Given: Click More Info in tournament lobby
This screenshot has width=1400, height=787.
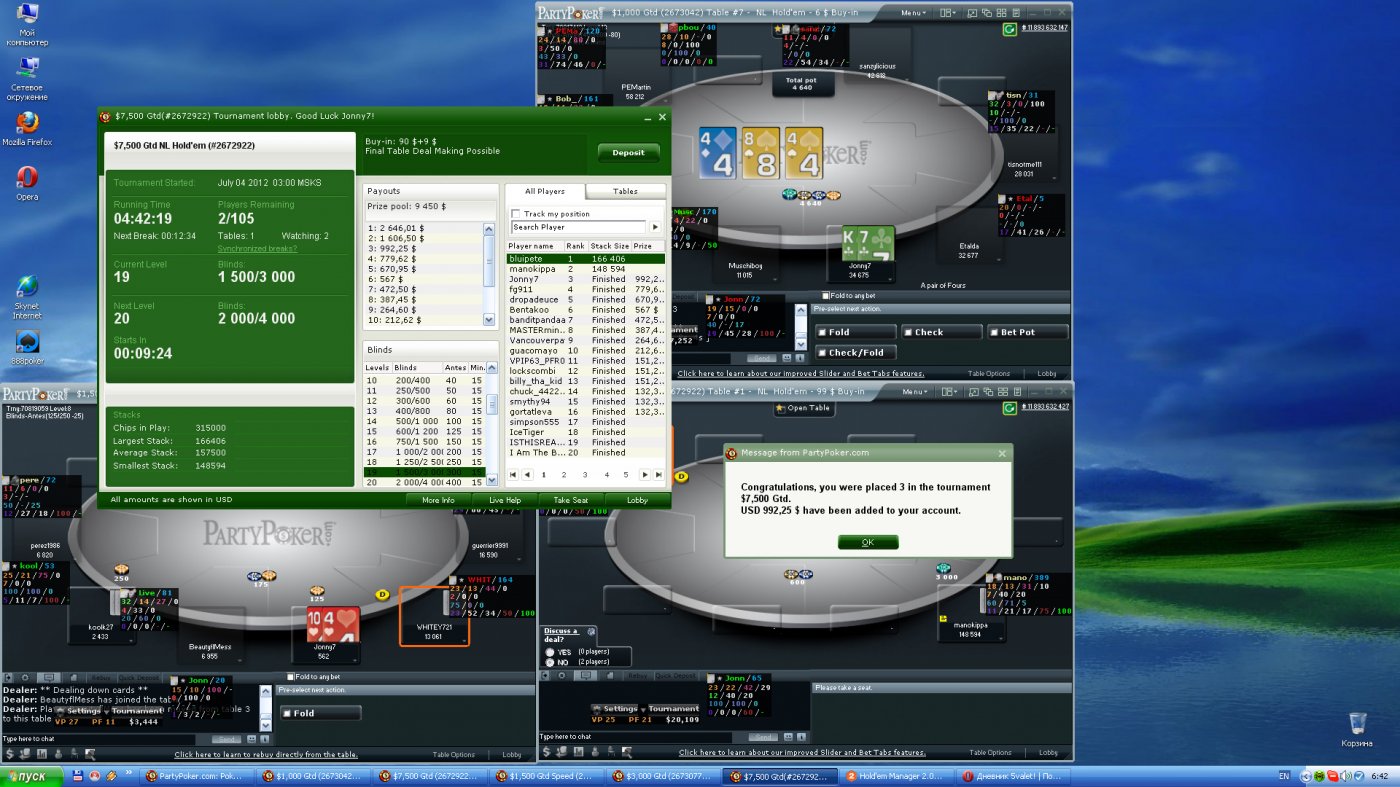Looking at the screenshot, I should pos(438,500).
